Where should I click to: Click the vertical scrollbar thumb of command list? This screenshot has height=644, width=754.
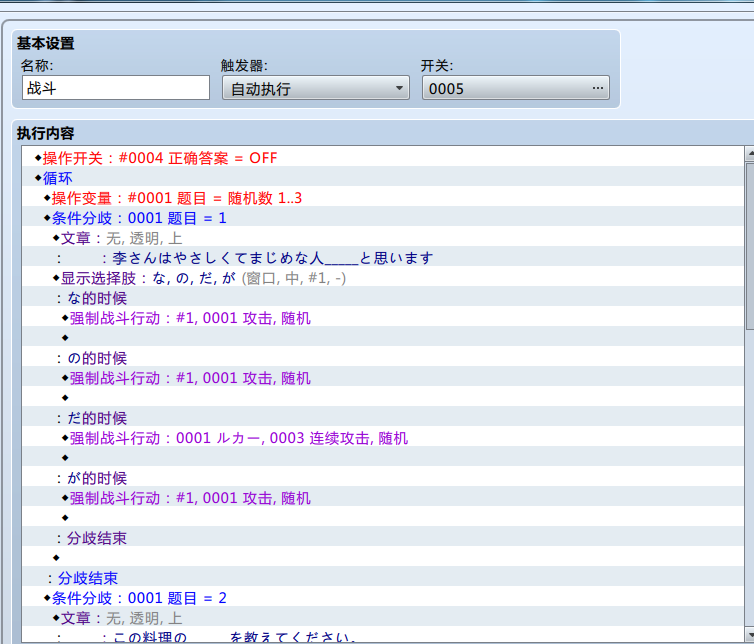[x=750, y=246]
